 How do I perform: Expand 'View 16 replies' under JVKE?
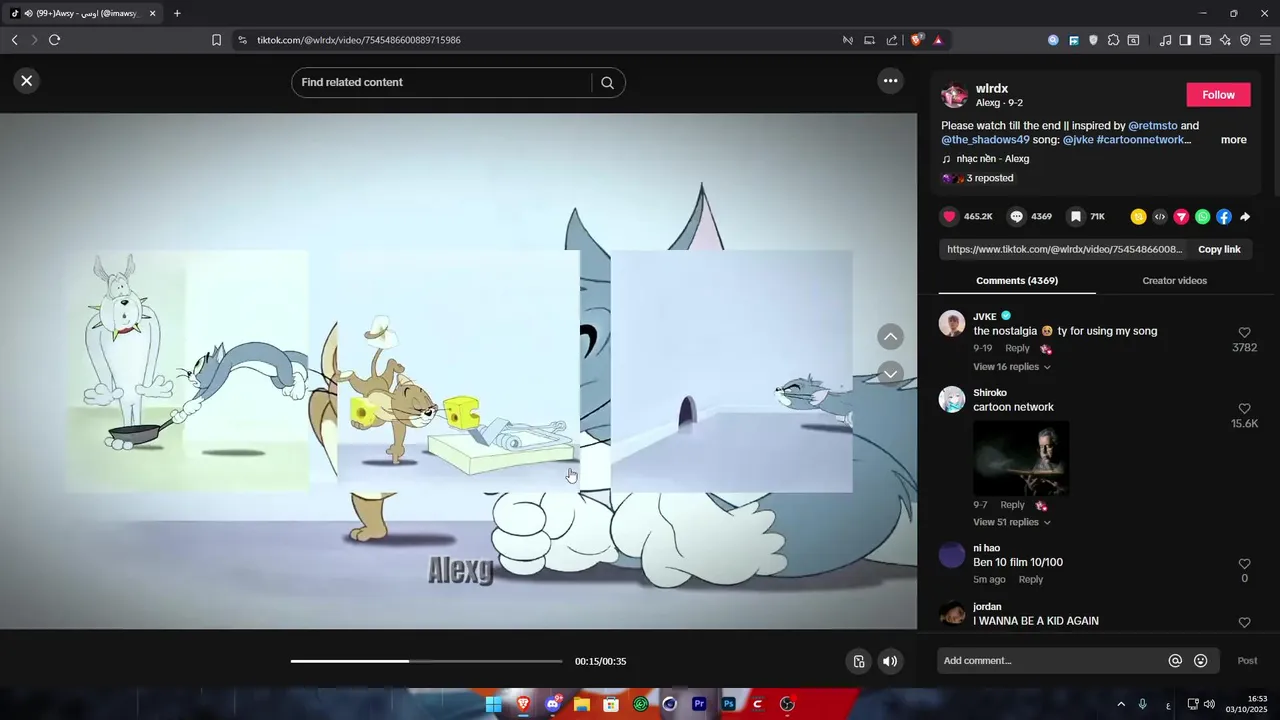coord(1012,367)
